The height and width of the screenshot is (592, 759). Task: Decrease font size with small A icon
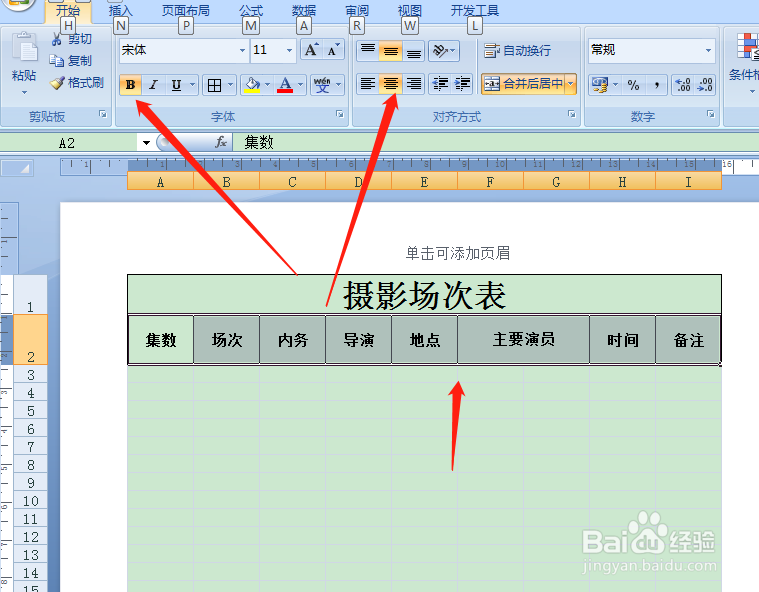pyautogui.click(x=334, y=50)
